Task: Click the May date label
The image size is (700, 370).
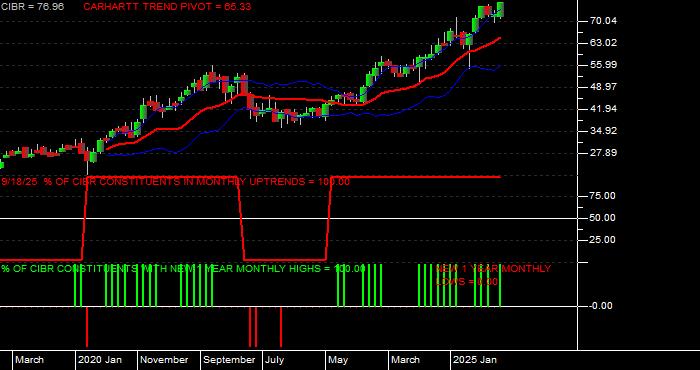Action: point(338,360)
